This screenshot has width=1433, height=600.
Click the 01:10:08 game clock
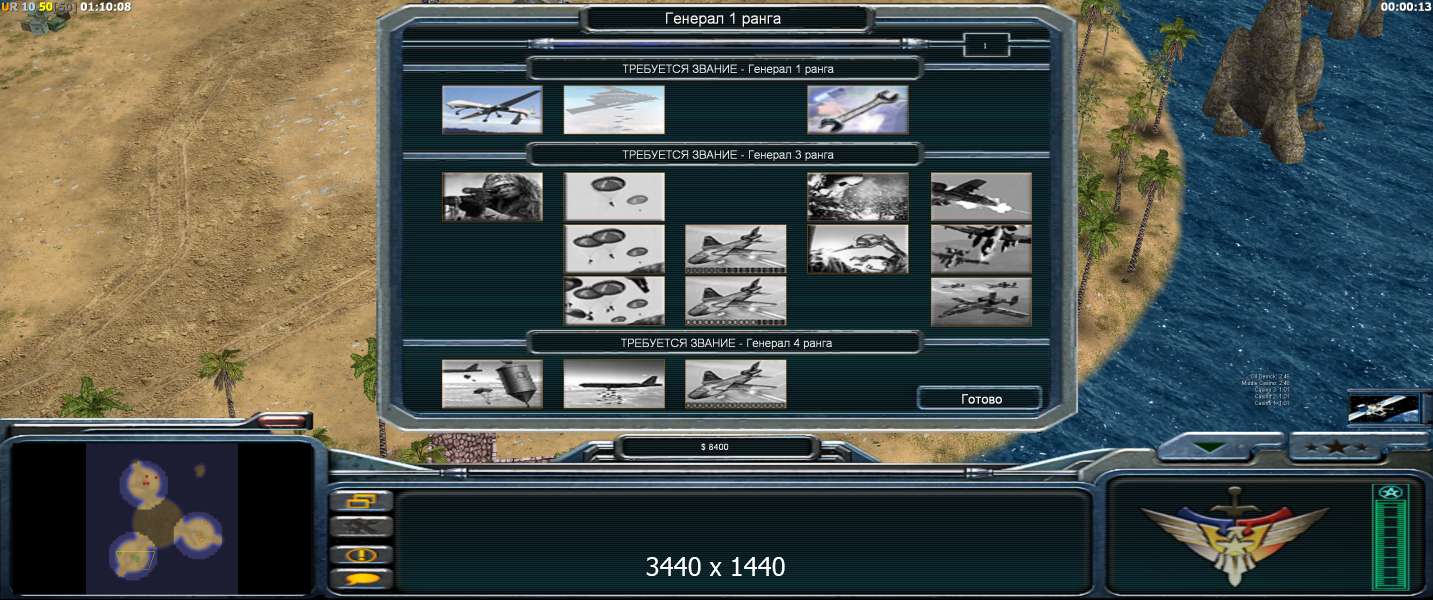(x=106, y=7)
